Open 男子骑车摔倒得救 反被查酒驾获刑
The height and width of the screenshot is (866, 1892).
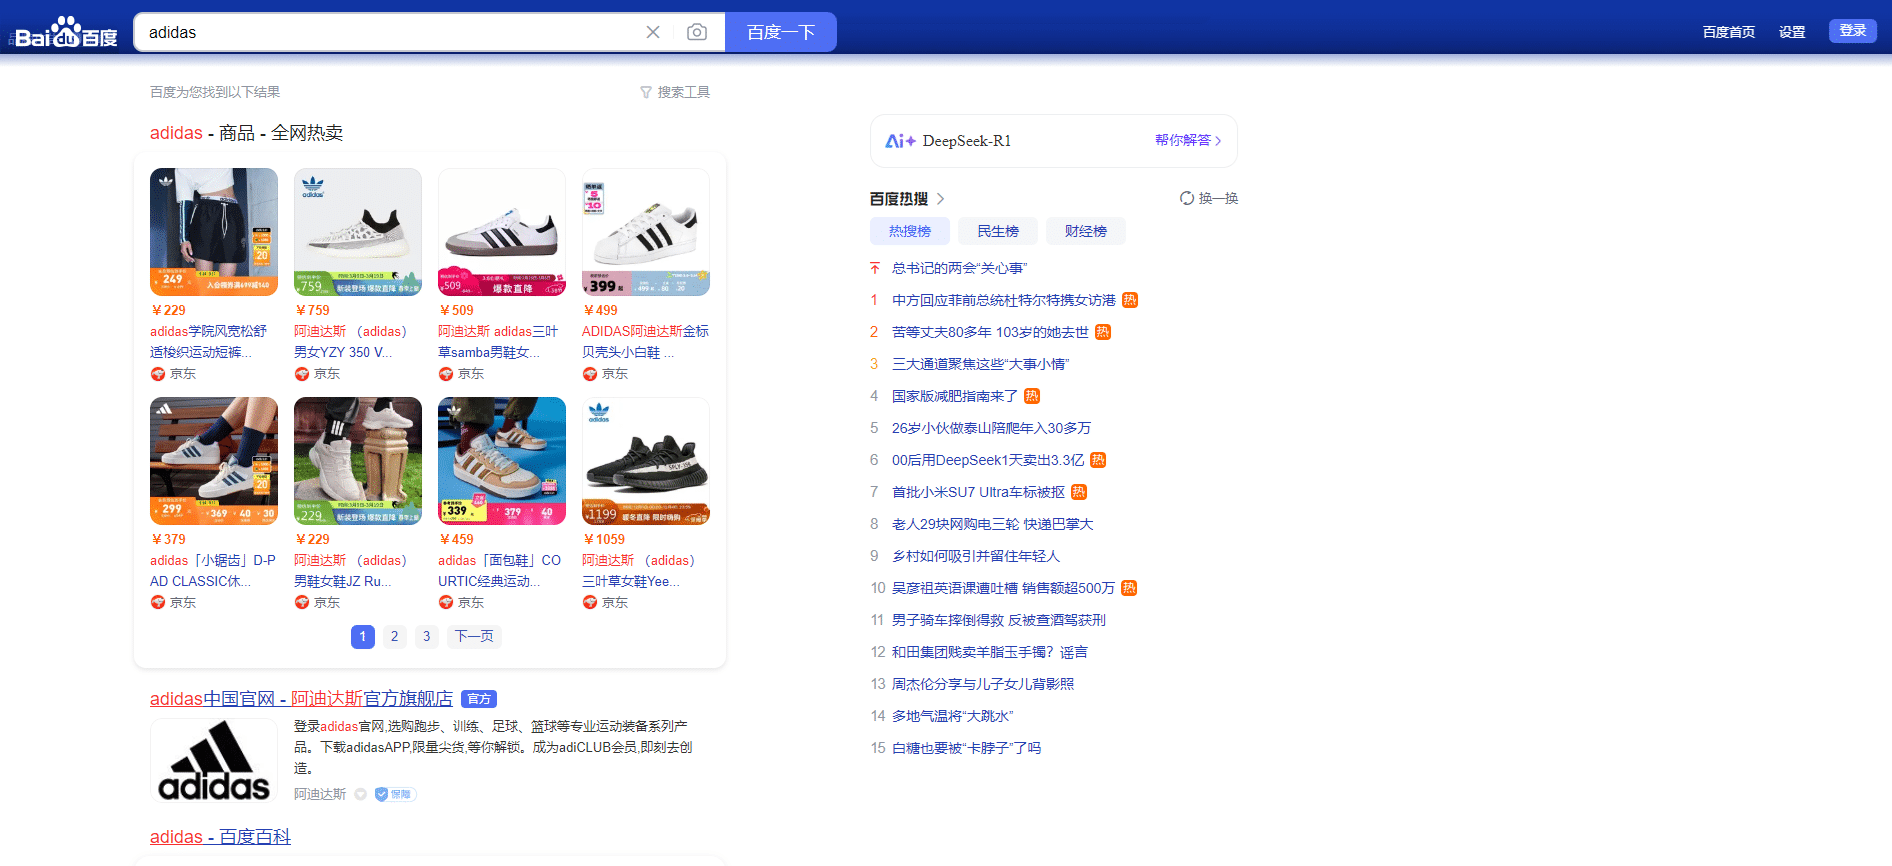pos(999,620)
